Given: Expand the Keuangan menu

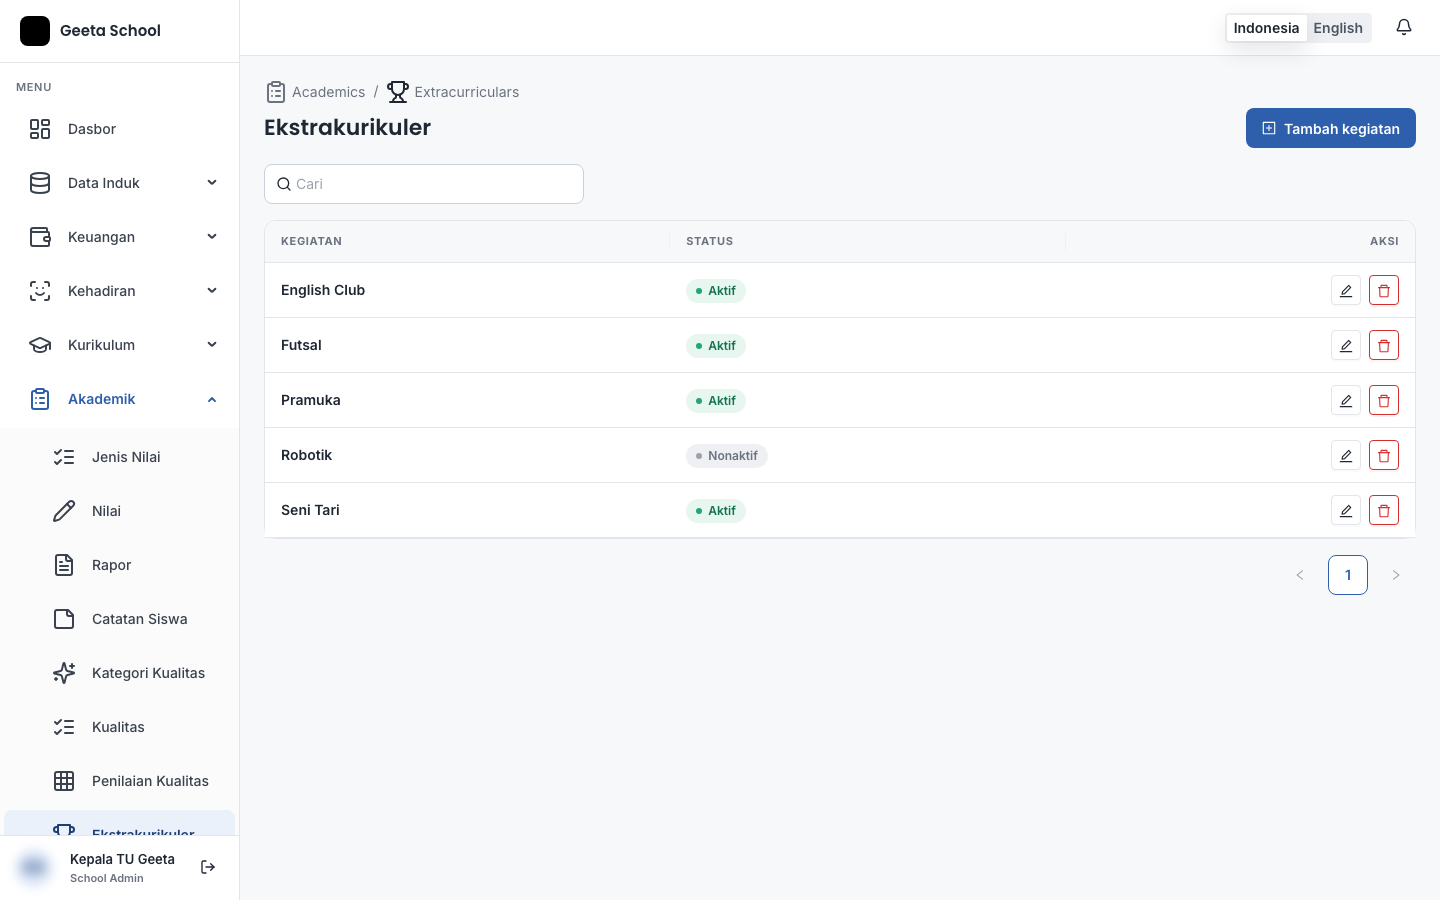Looking at the screenshot, I should [120, 237].
